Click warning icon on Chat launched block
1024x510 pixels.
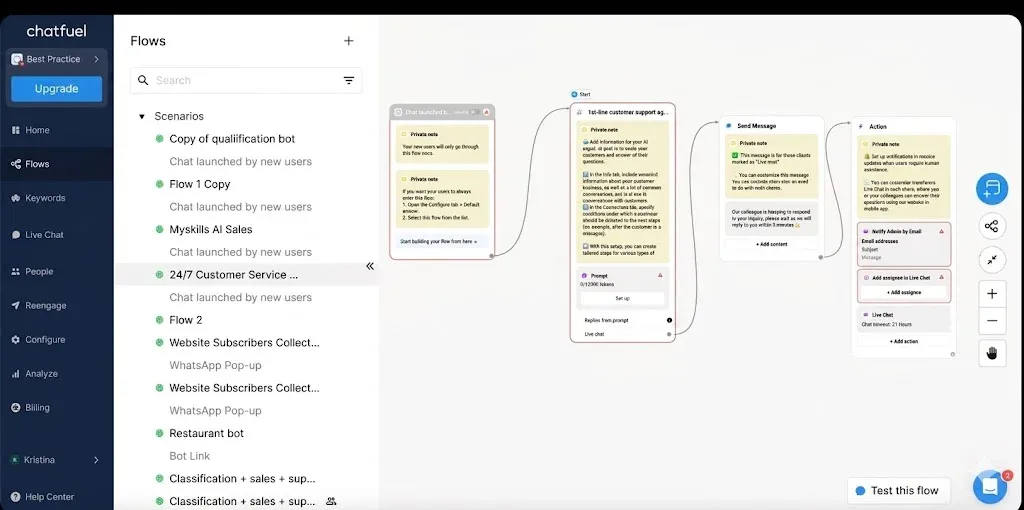tap(487, 112)
